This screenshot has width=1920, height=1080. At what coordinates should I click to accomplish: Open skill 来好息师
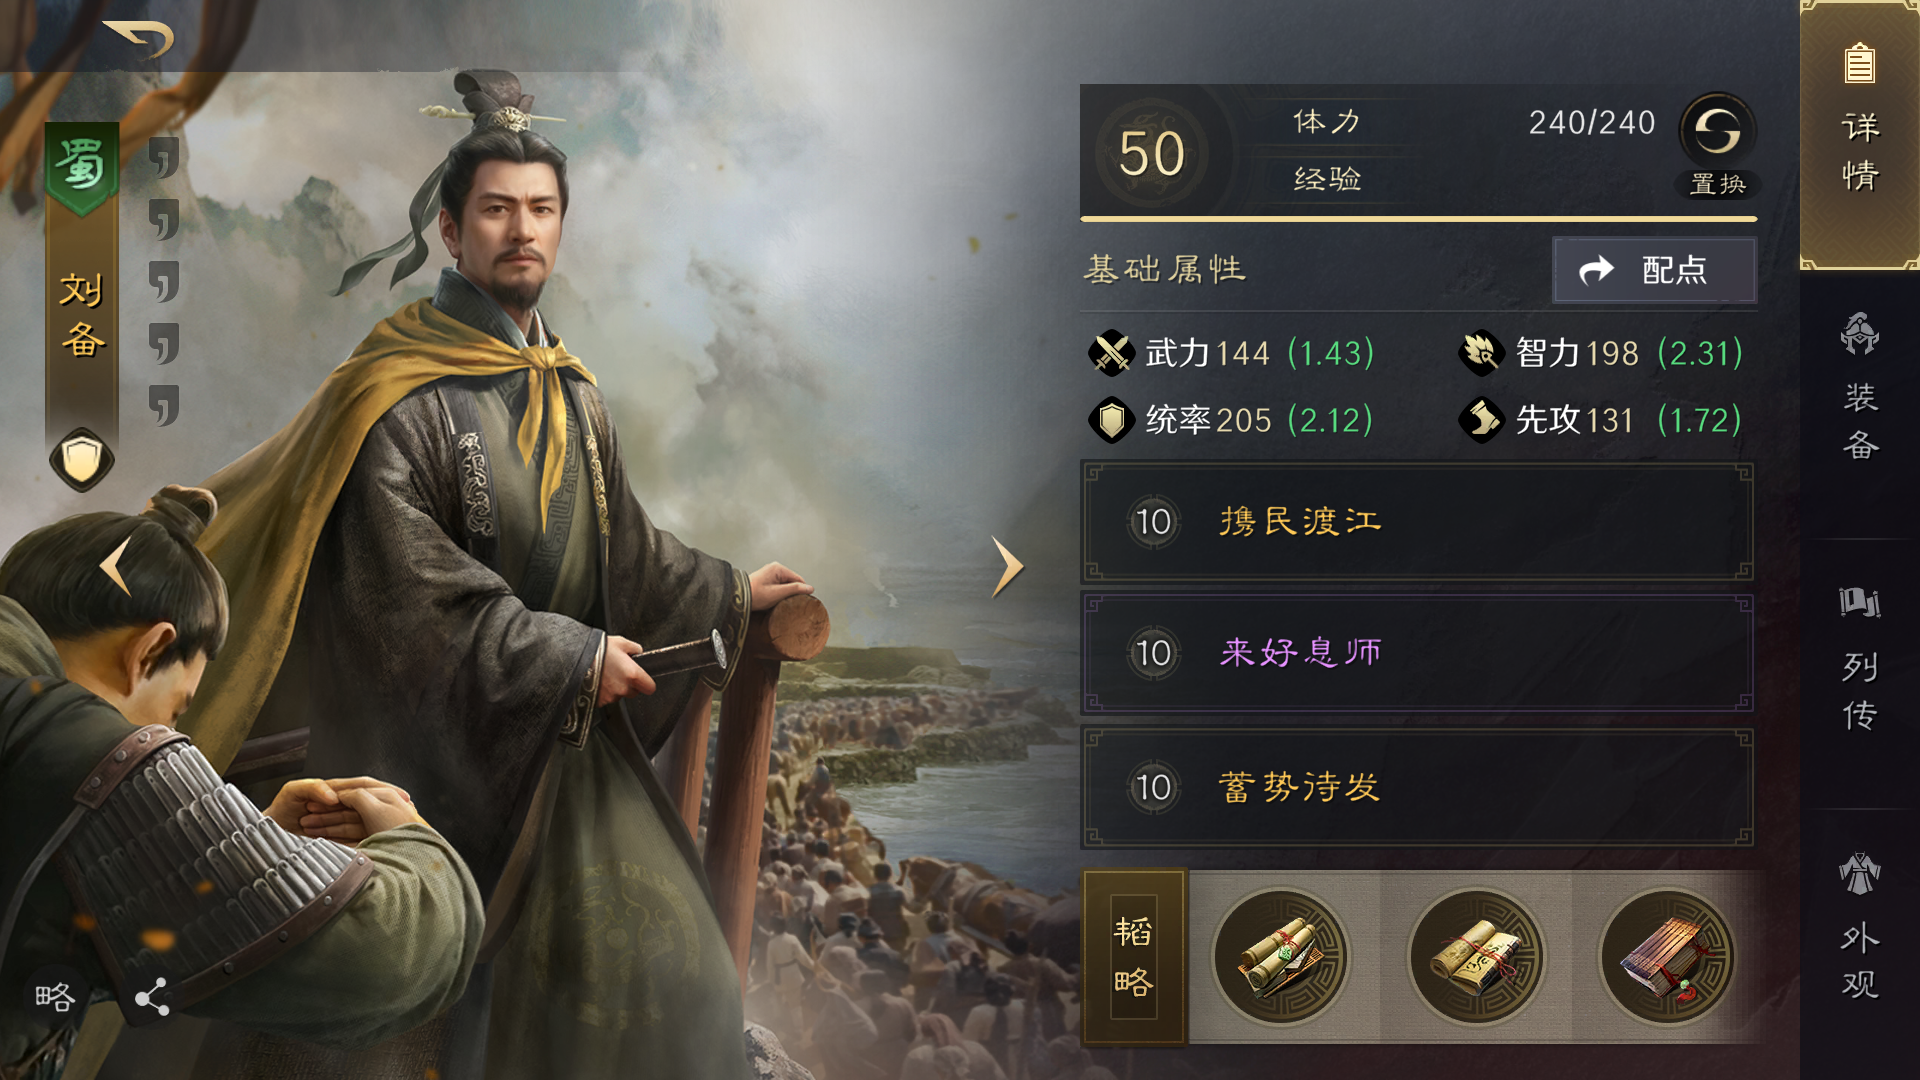[x=1417, y=654]
